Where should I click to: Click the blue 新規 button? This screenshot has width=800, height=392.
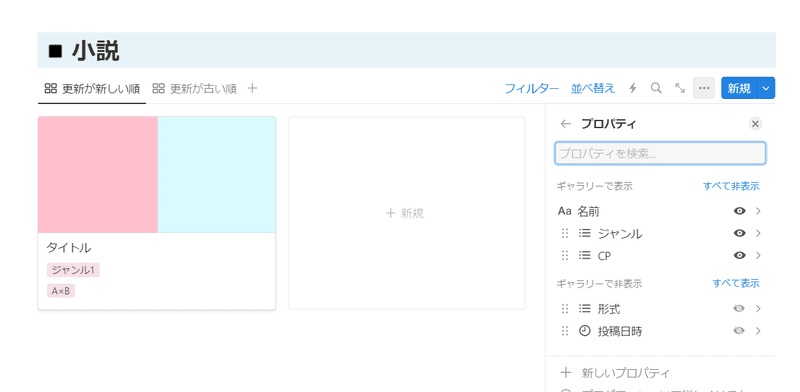(x=739, y=88)
